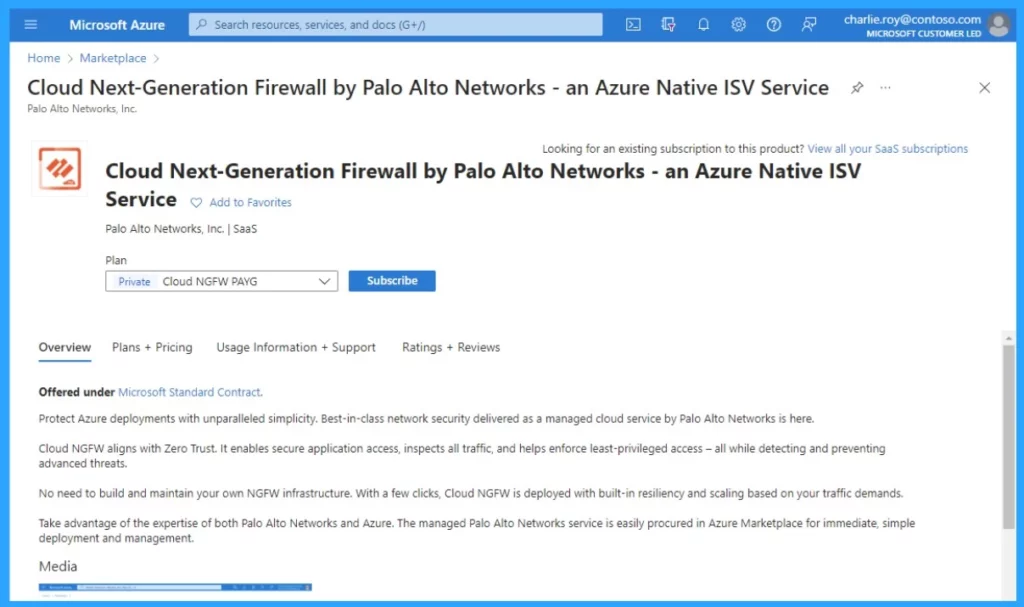Click the user avatar picture
1024x607 pixels.
[999, 25]
